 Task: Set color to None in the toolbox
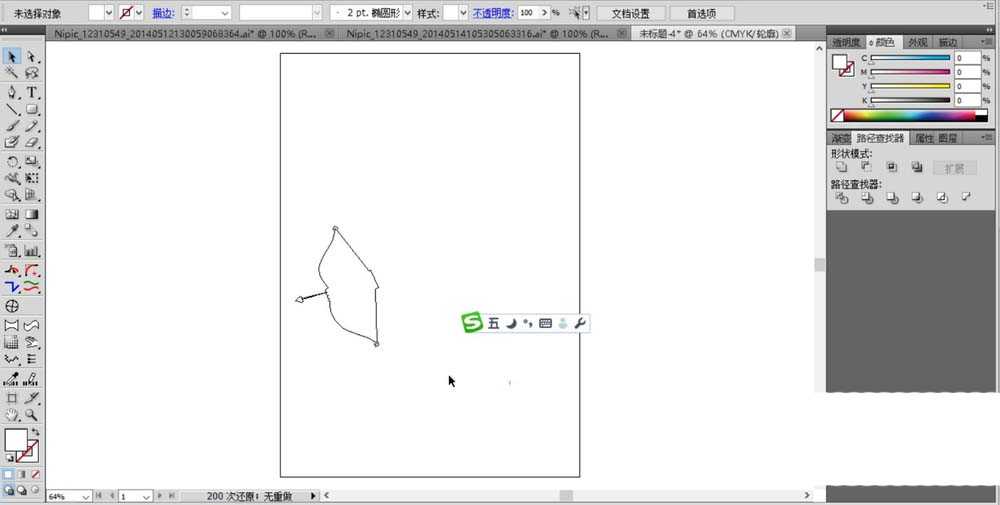(x=36, y=474)
